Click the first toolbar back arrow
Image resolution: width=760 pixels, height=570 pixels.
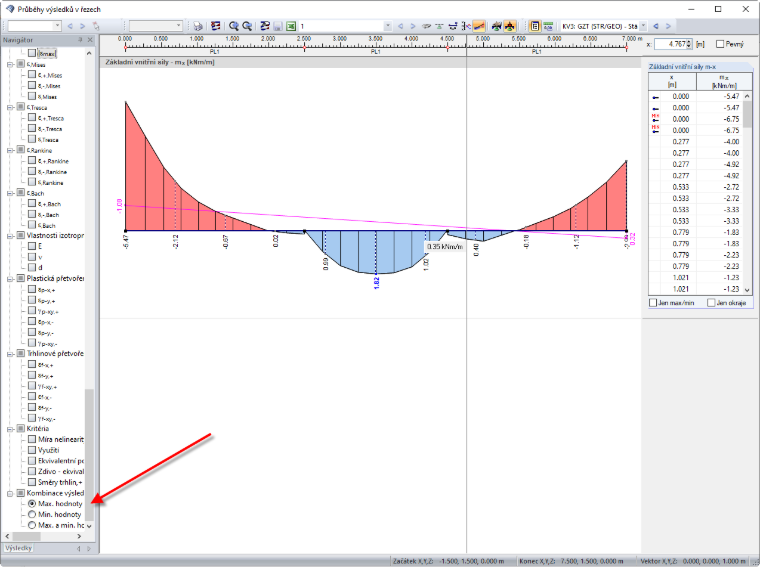coord(70,26)
